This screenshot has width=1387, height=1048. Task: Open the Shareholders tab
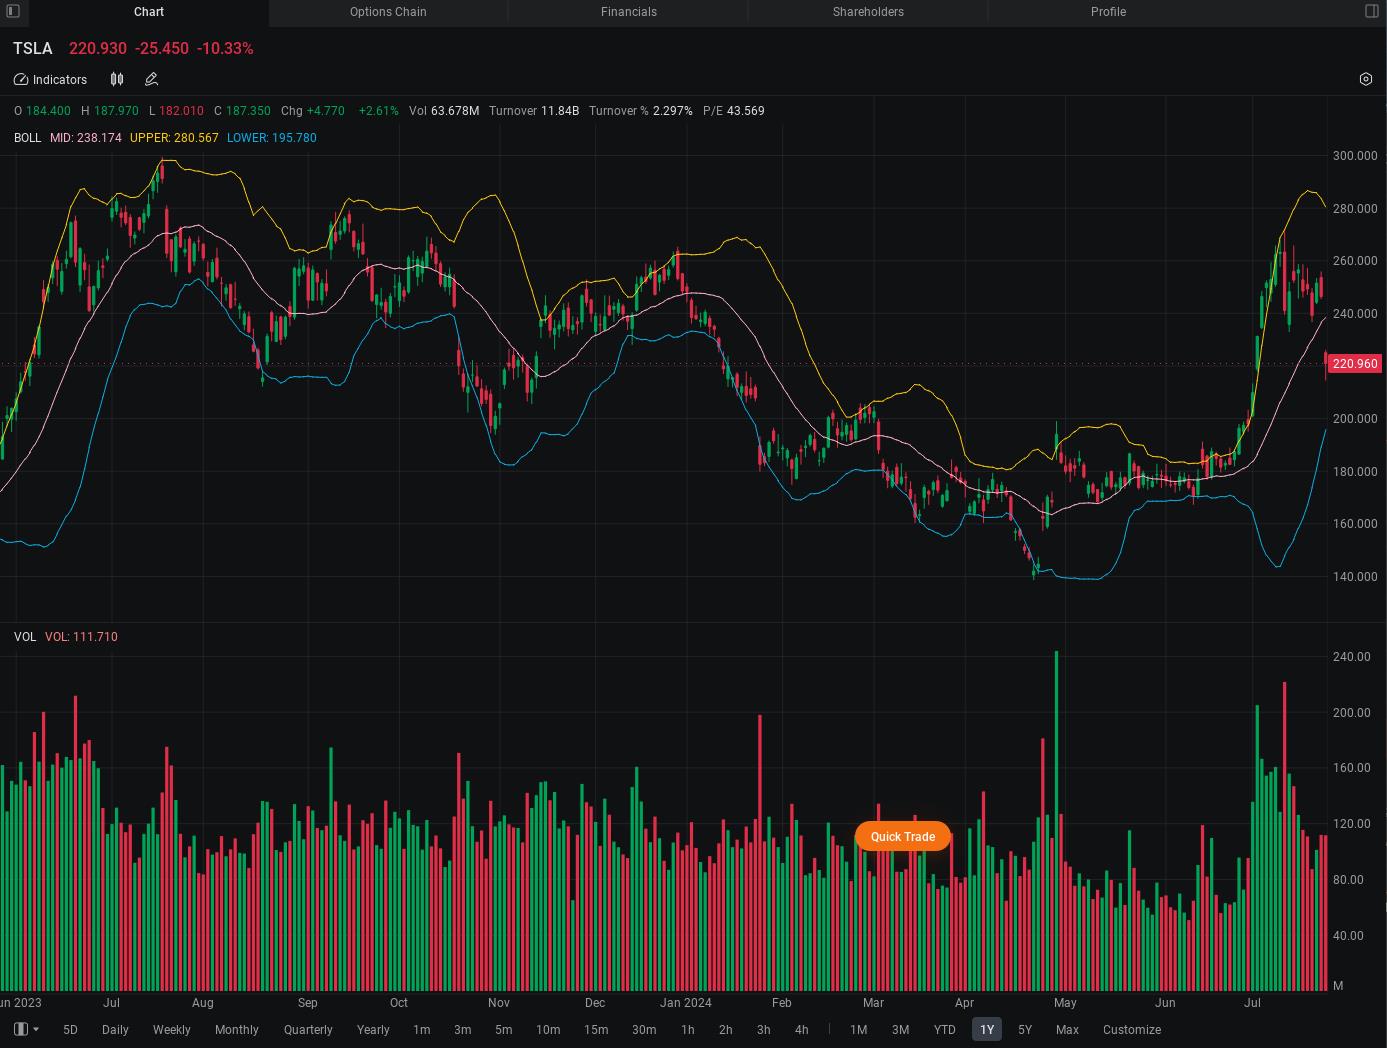[868, 12]
